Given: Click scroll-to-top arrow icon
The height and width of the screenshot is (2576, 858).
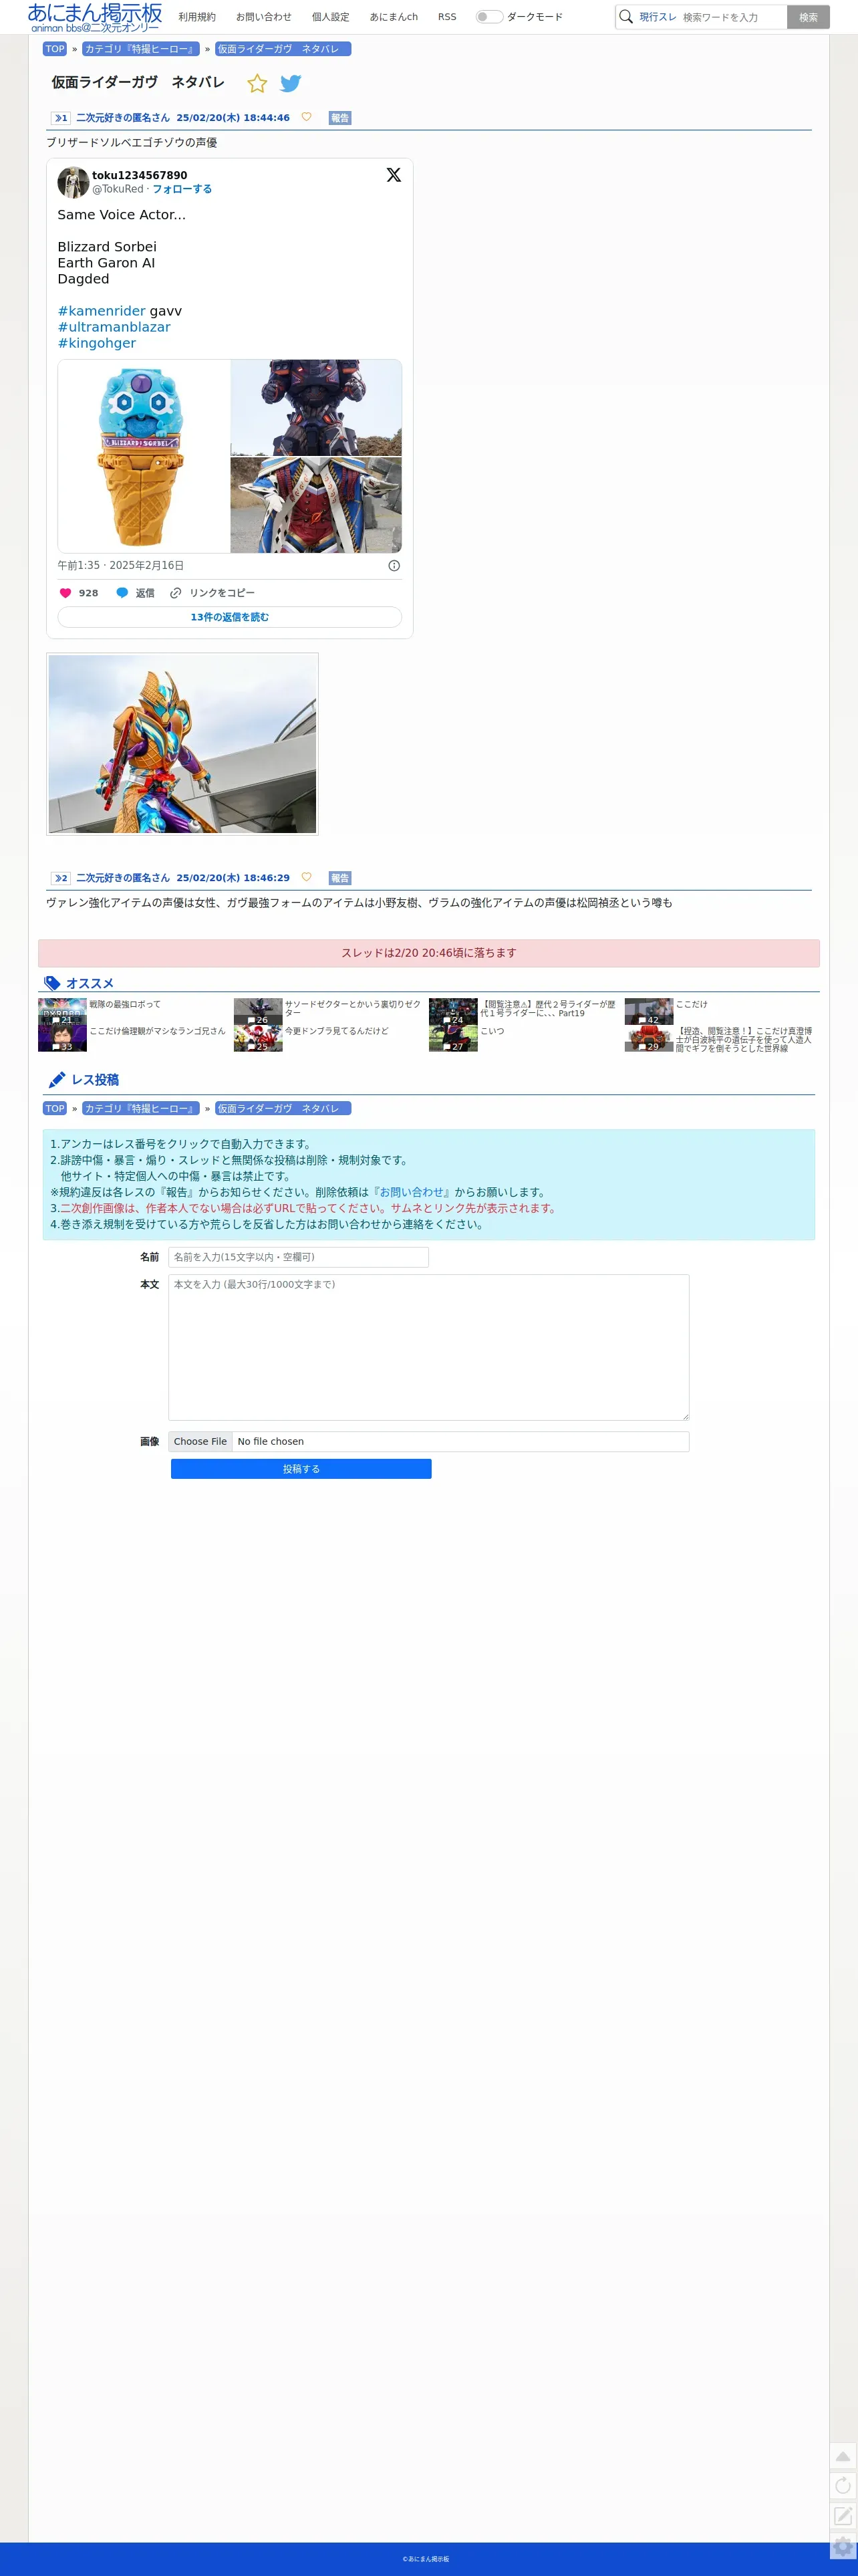Looking at the screenshot, I should click(843, 2456).
